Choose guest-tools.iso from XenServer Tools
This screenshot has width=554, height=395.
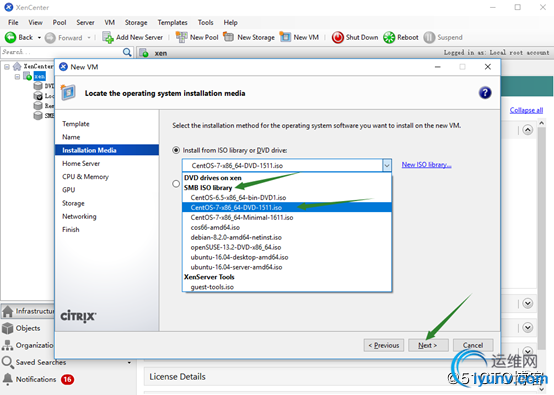(x=287, y=287)
